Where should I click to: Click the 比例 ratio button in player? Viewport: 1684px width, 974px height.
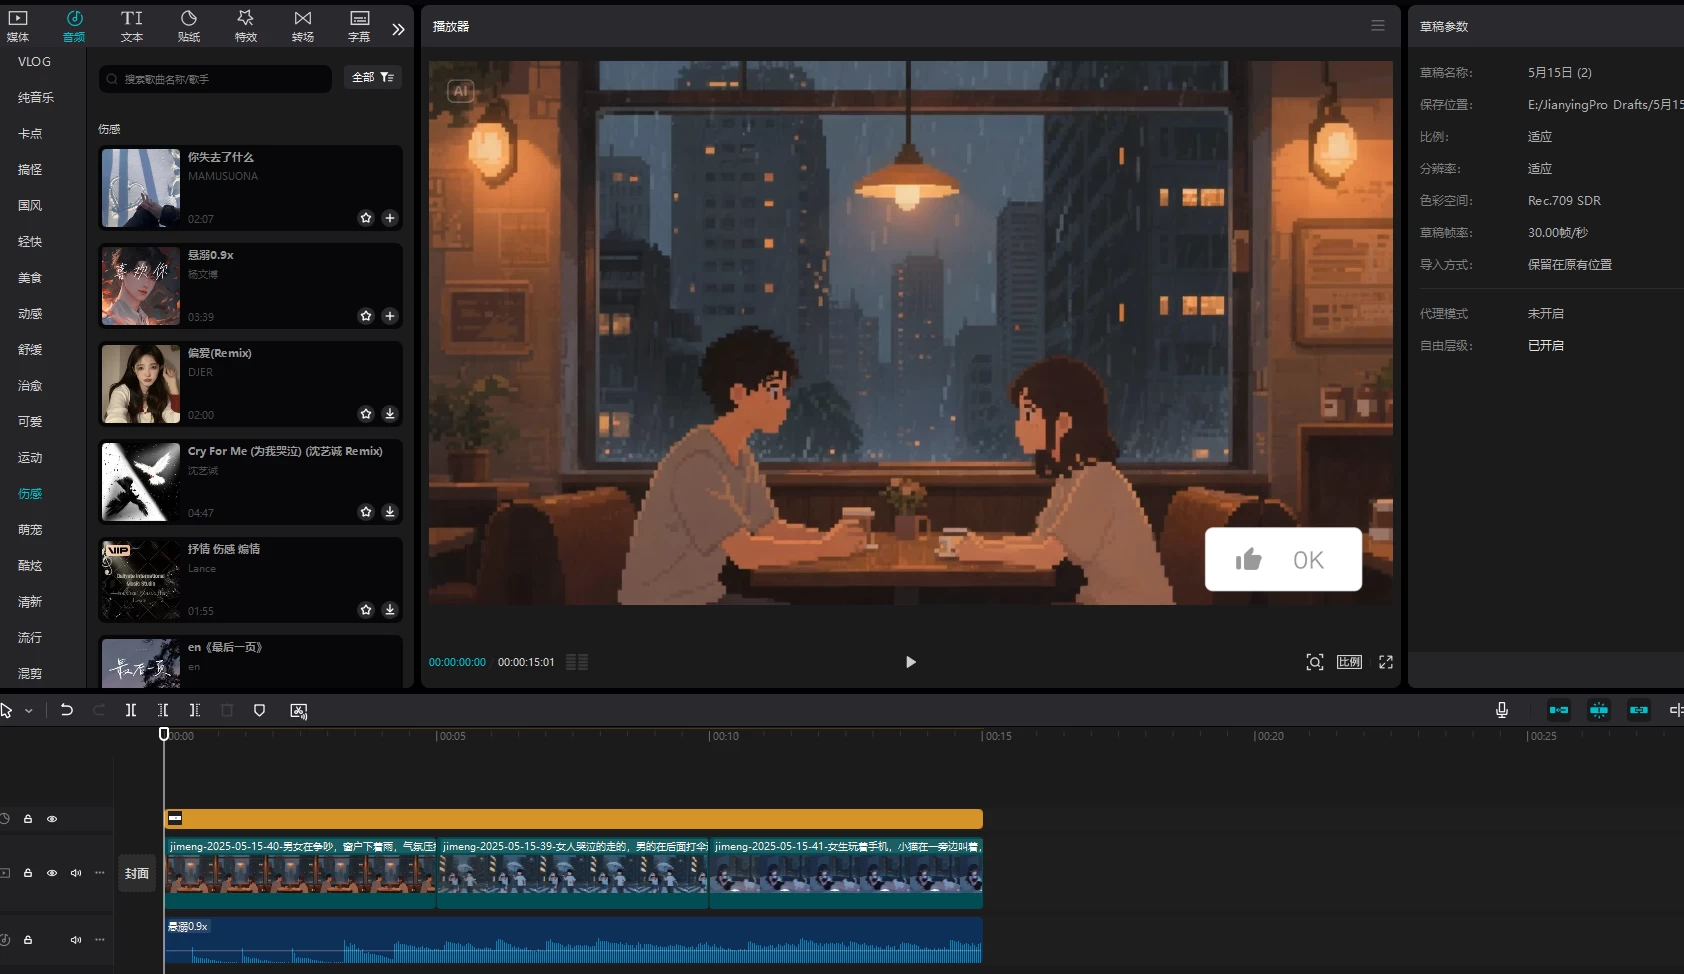(x=1349, y=662)
